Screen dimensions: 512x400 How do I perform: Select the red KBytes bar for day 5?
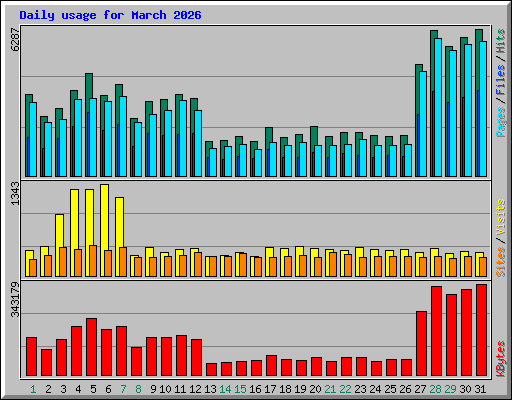[x=92, y=347]
